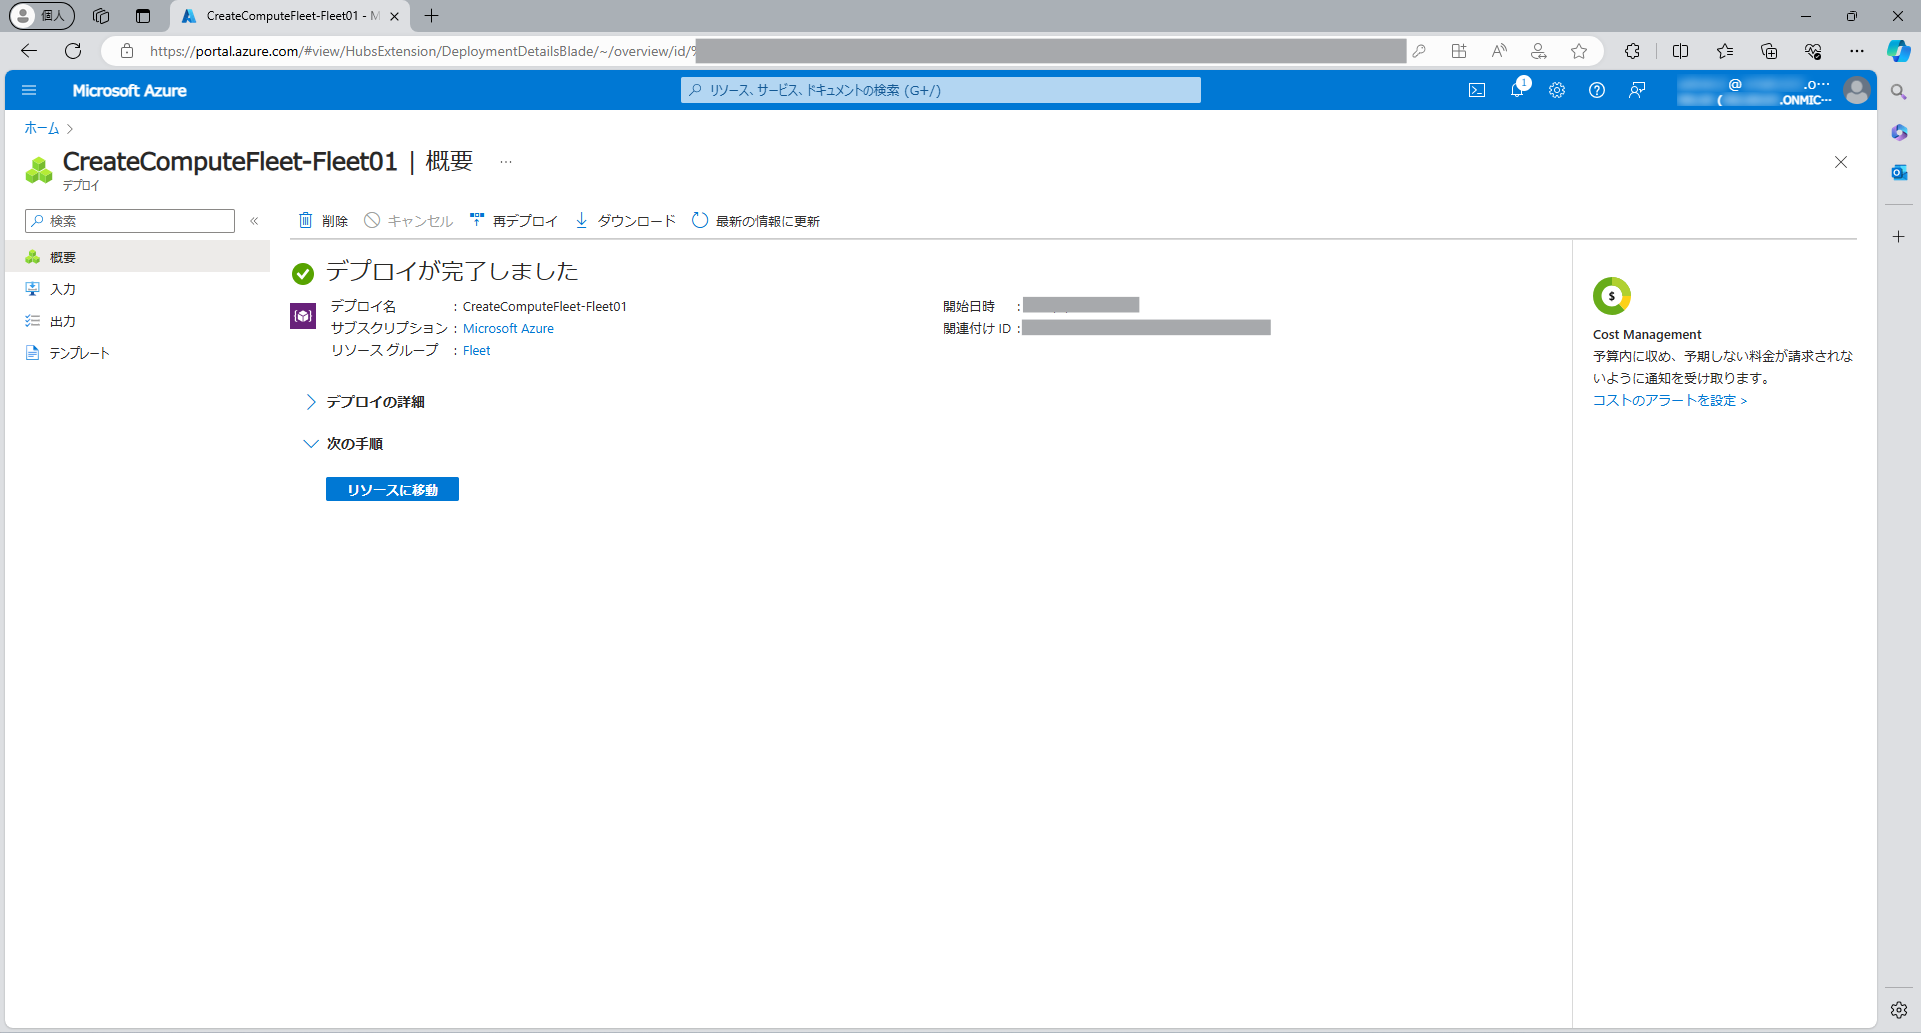The image size is (1921, 1033).
Task: Collapse the 次の手順 section
Action: (x=343, y=444)
